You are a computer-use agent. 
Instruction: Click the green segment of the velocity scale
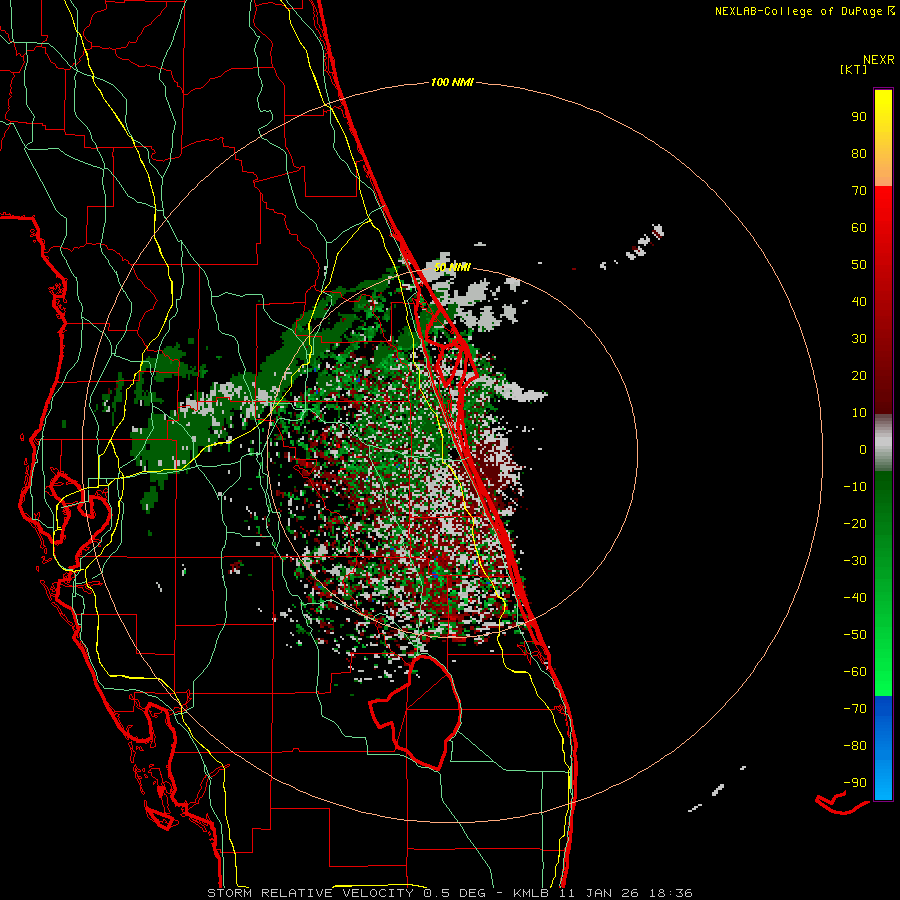(x=883, y=584)
